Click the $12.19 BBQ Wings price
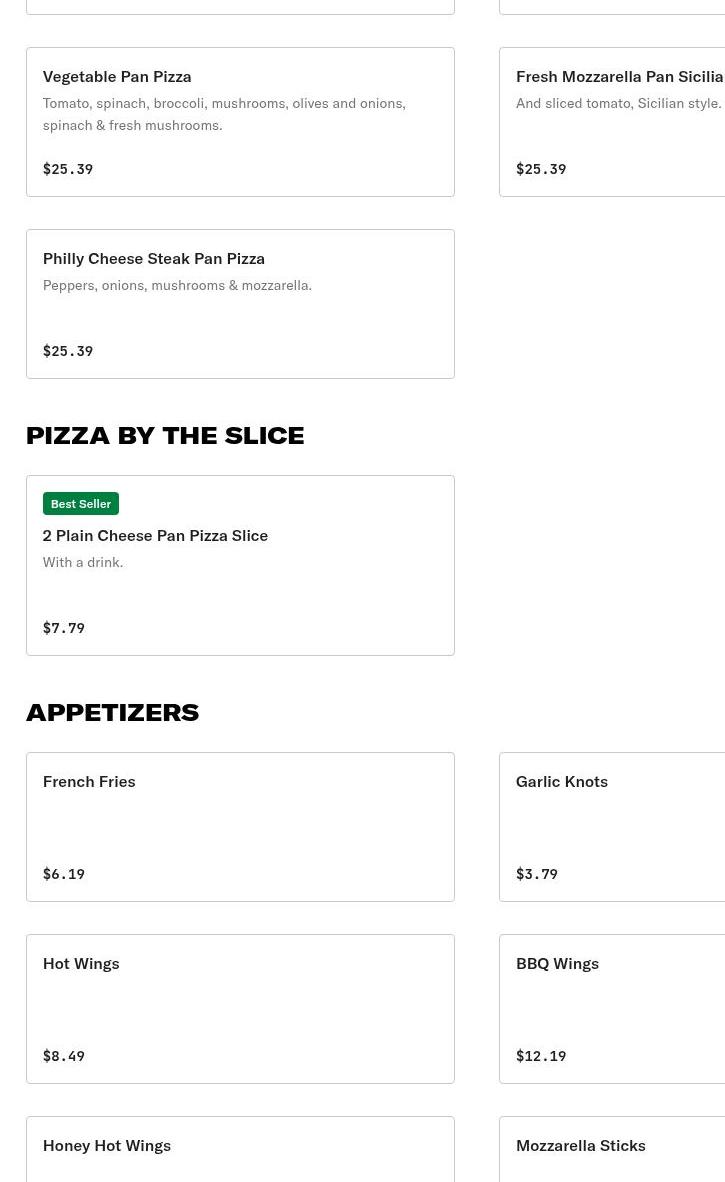The width and height of the screenshot is (725, 1182). click(x=541, y=1056)
